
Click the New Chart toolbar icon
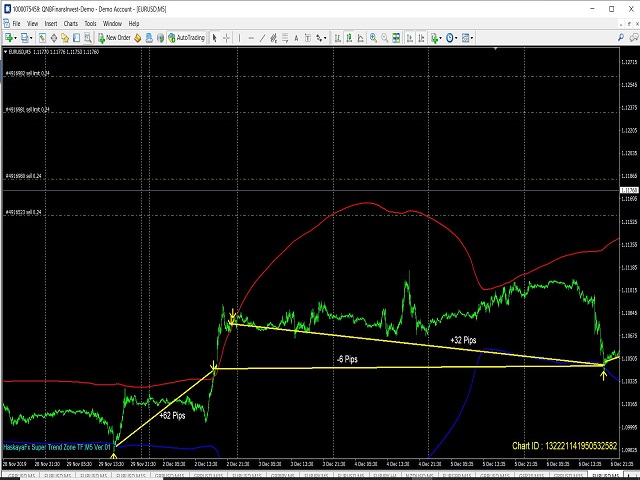click(x=9, y=38)
